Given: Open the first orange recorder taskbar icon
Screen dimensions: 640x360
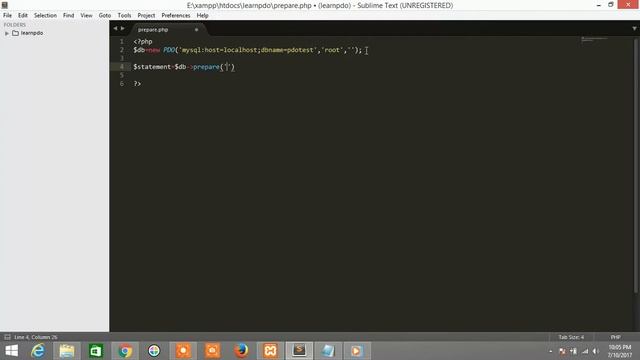Looking at the screenshot, I should [x=183, y=351].
